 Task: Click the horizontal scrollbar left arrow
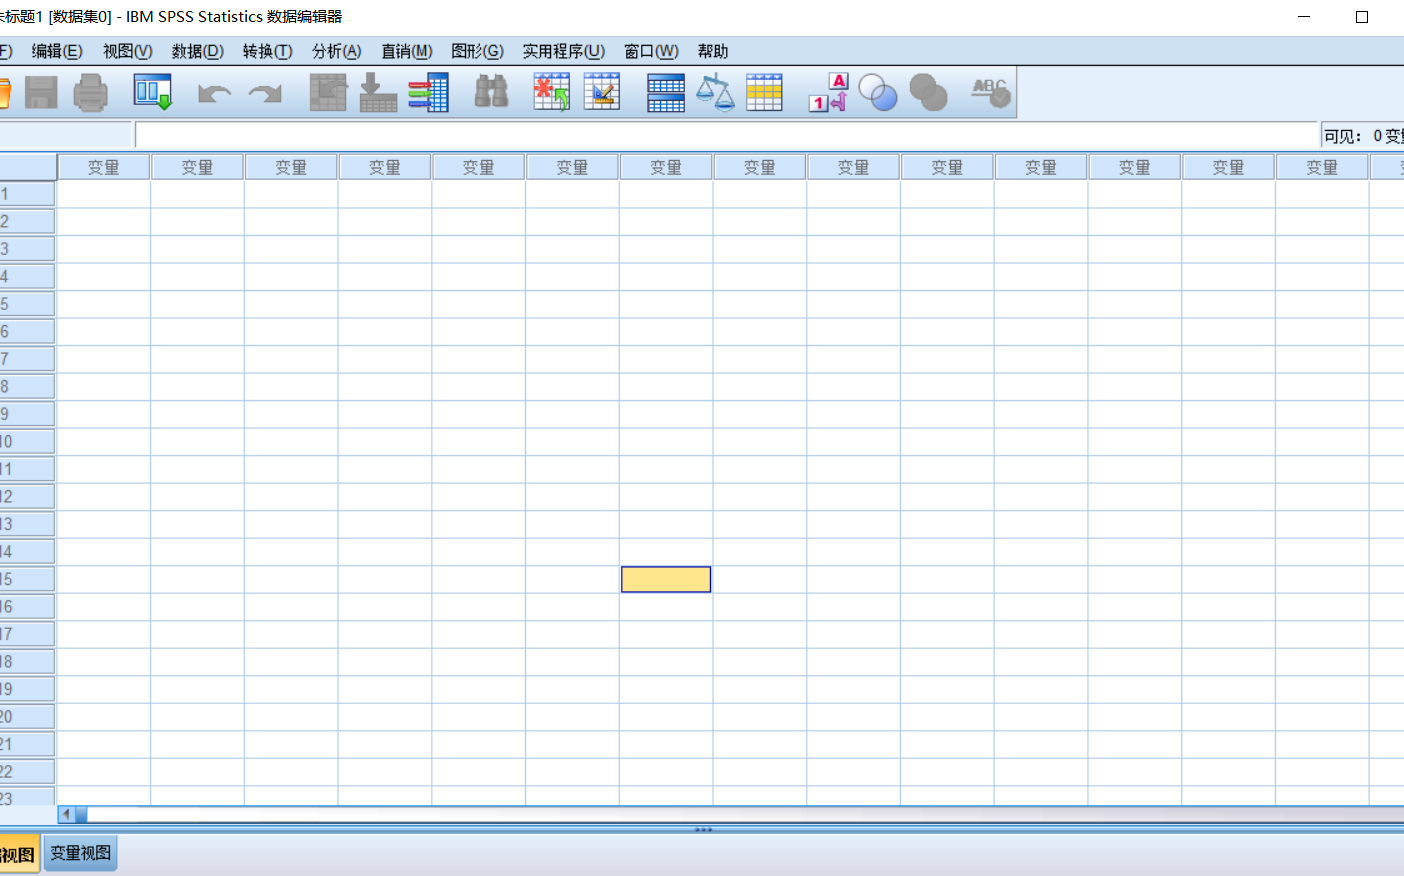[x=67, y=814]
